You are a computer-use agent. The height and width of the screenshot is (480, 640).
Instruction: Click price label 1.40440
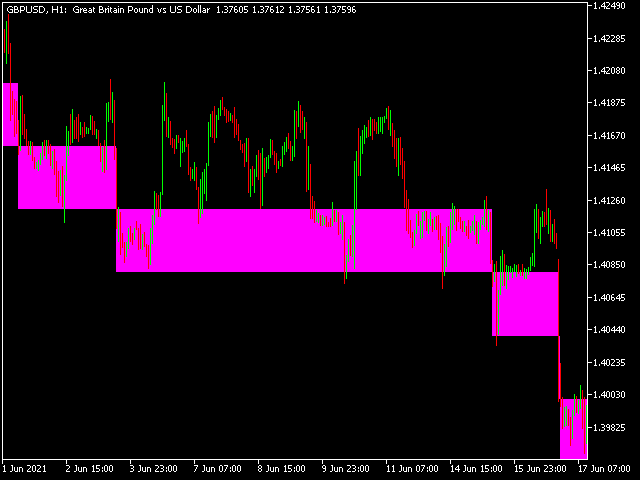[609, 329]
